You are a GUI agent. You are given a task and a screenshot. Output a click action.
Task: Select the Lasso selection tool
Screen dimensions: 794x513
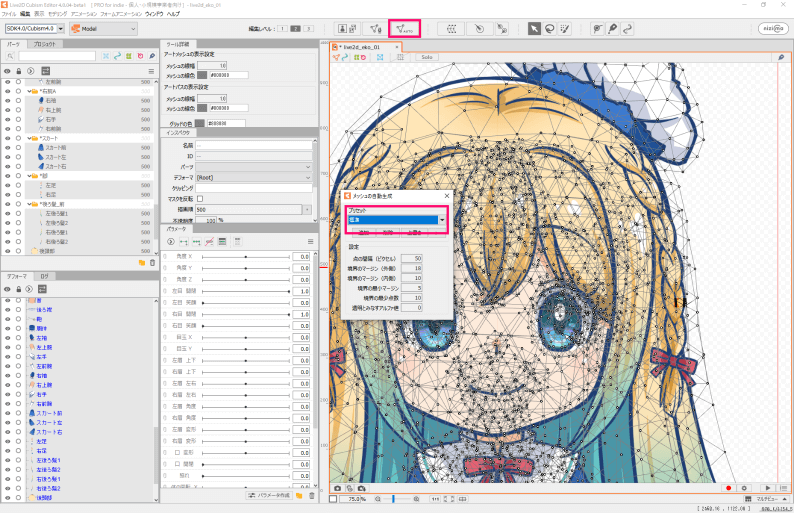tap(549, 29)
